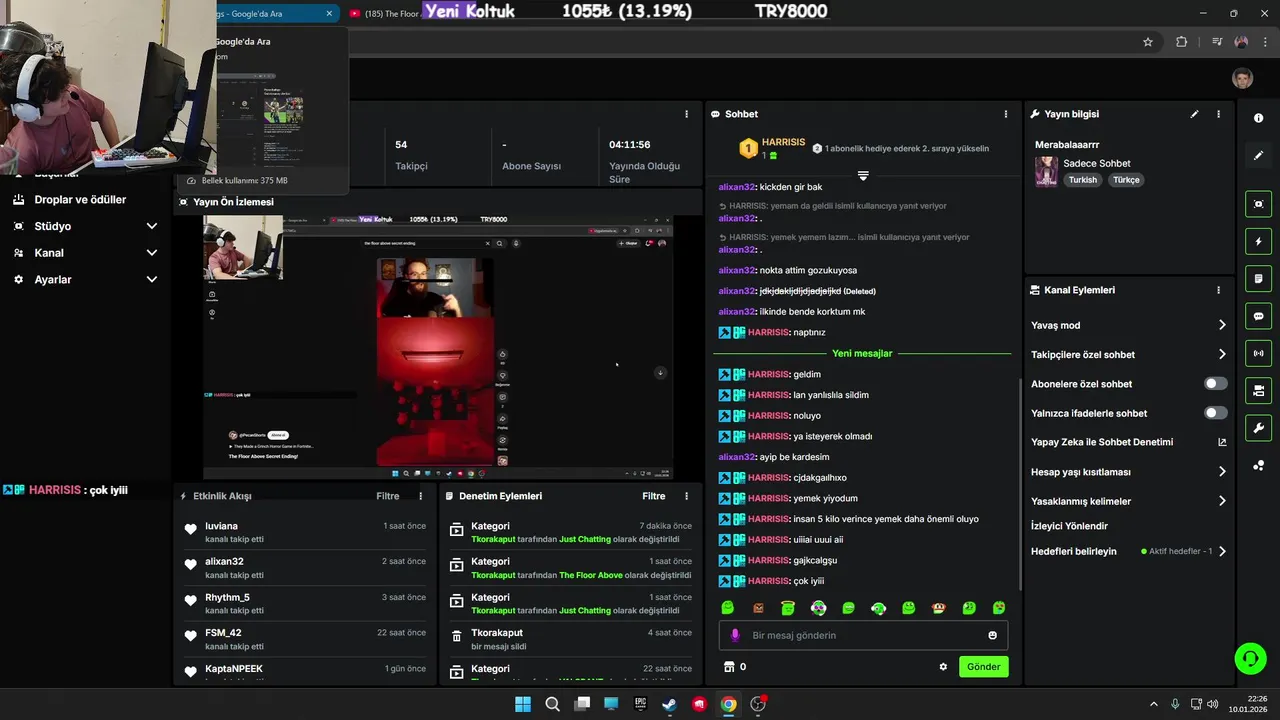
Task: Open the profile avatar menu
Action: point(1242,79)
